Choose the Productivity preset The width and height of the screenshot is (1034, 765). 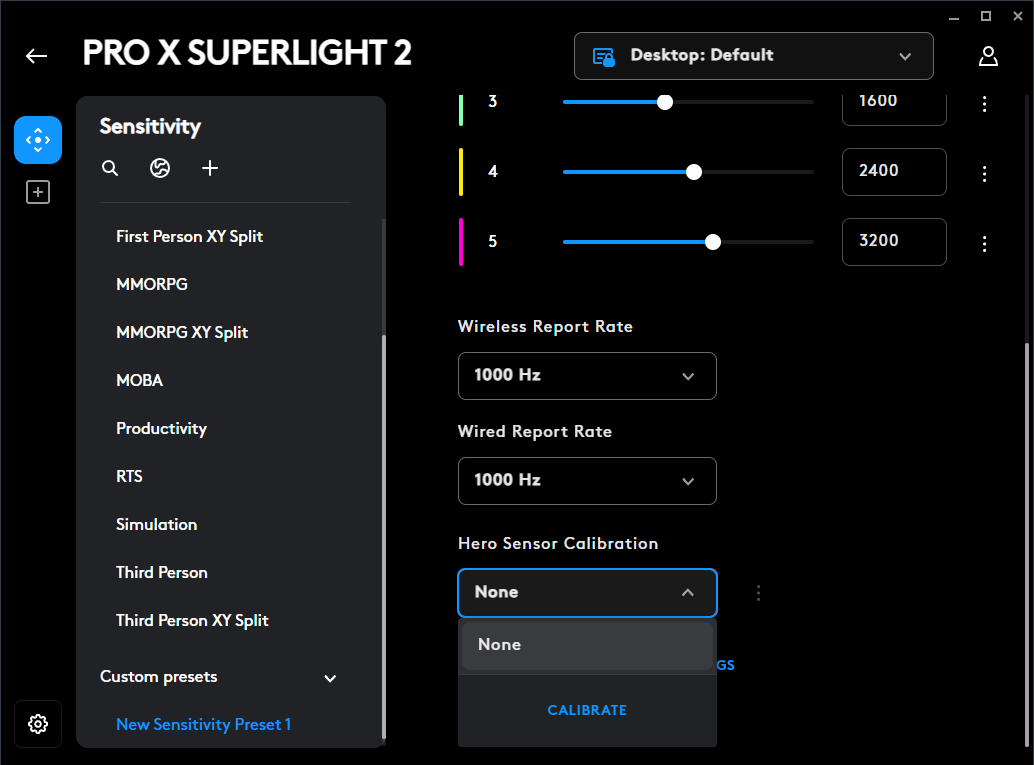[162, 429]
